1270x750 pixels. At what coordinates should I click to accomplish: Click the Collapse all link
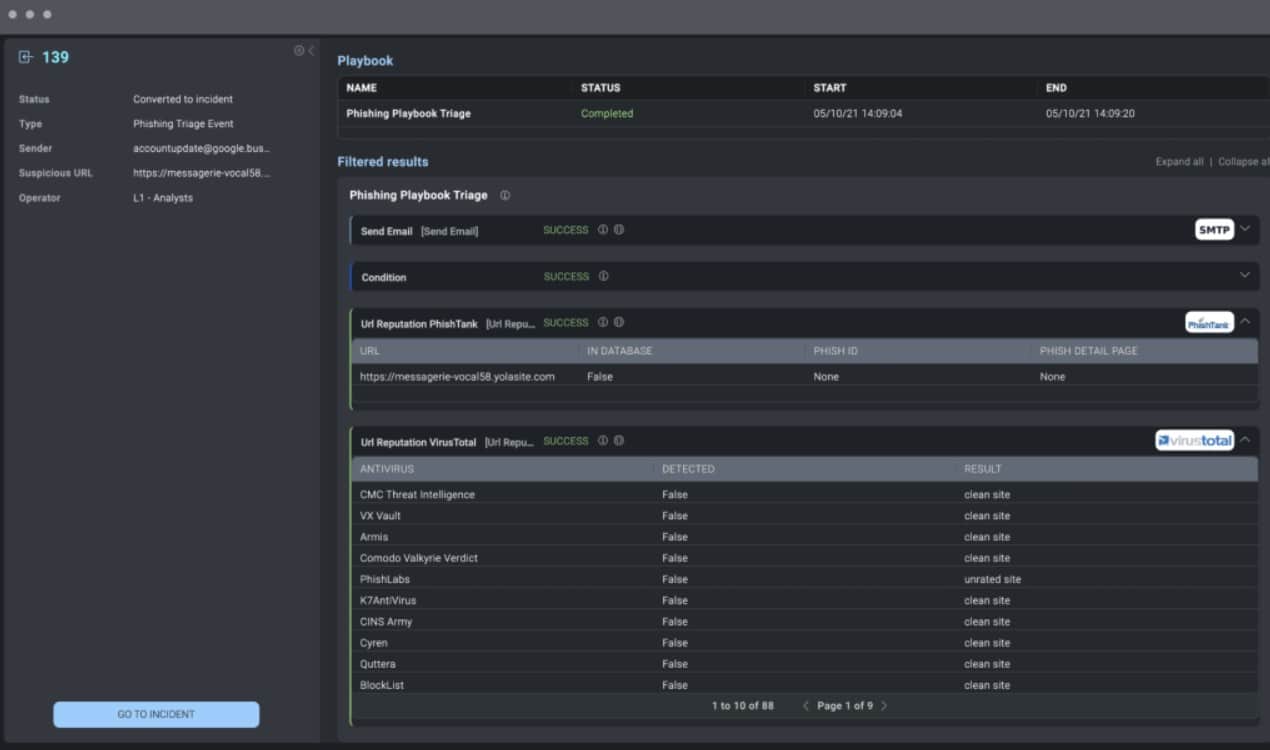[1243, 162]
